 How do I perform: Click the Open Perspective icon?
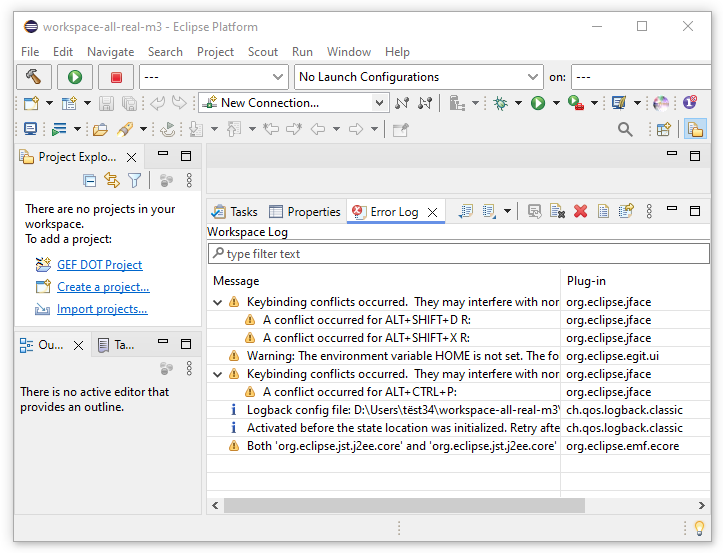[662, 129]
